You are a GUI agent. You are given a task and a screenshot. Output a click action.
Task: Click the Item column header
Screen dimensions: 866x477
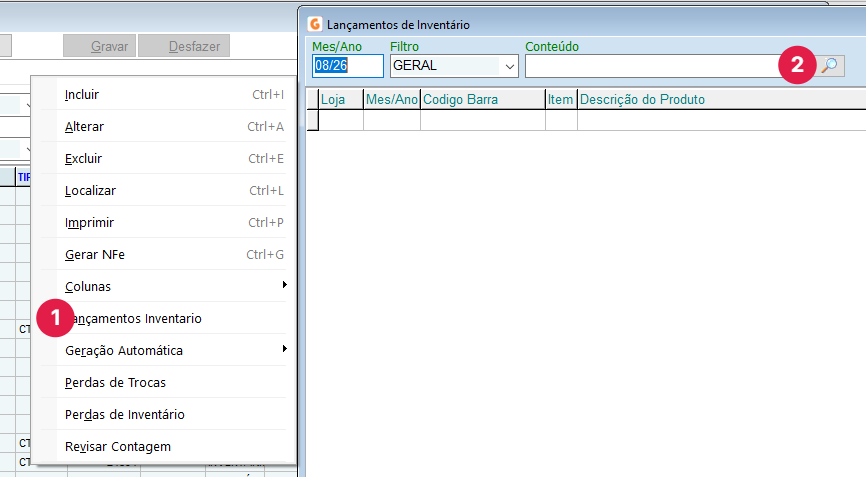[561, 99]
